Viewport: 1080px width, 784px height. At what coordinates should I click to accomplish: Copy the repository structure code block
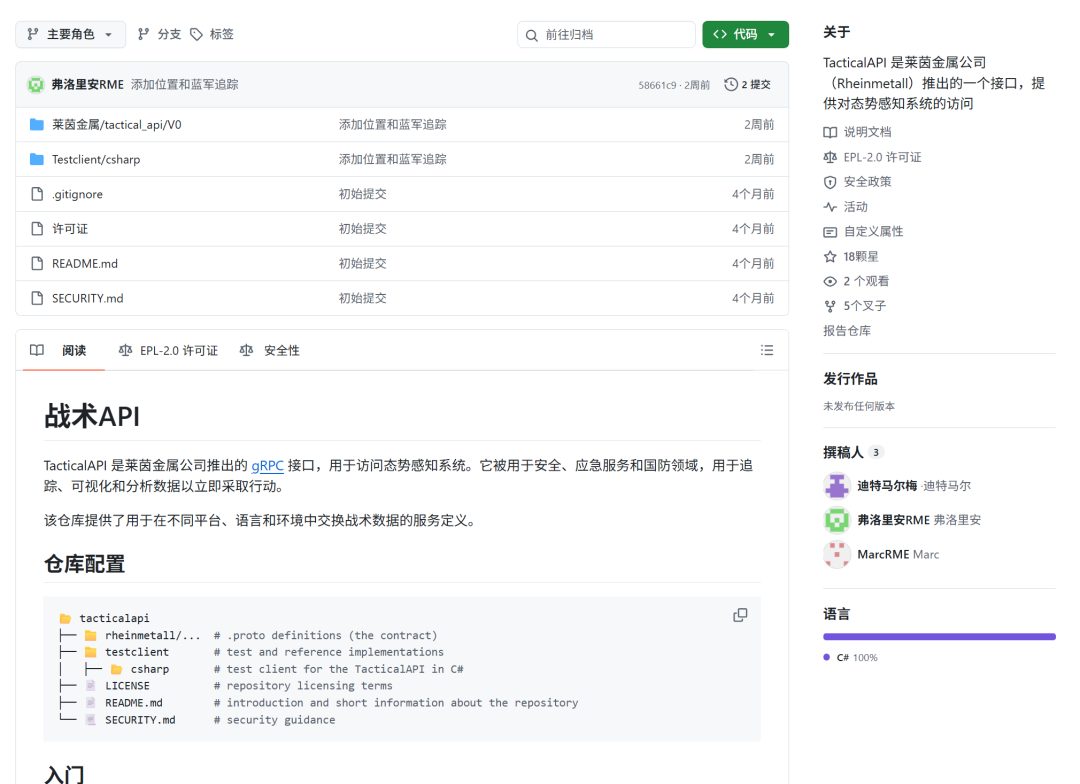pyautogui.click(x=740, y=615)
